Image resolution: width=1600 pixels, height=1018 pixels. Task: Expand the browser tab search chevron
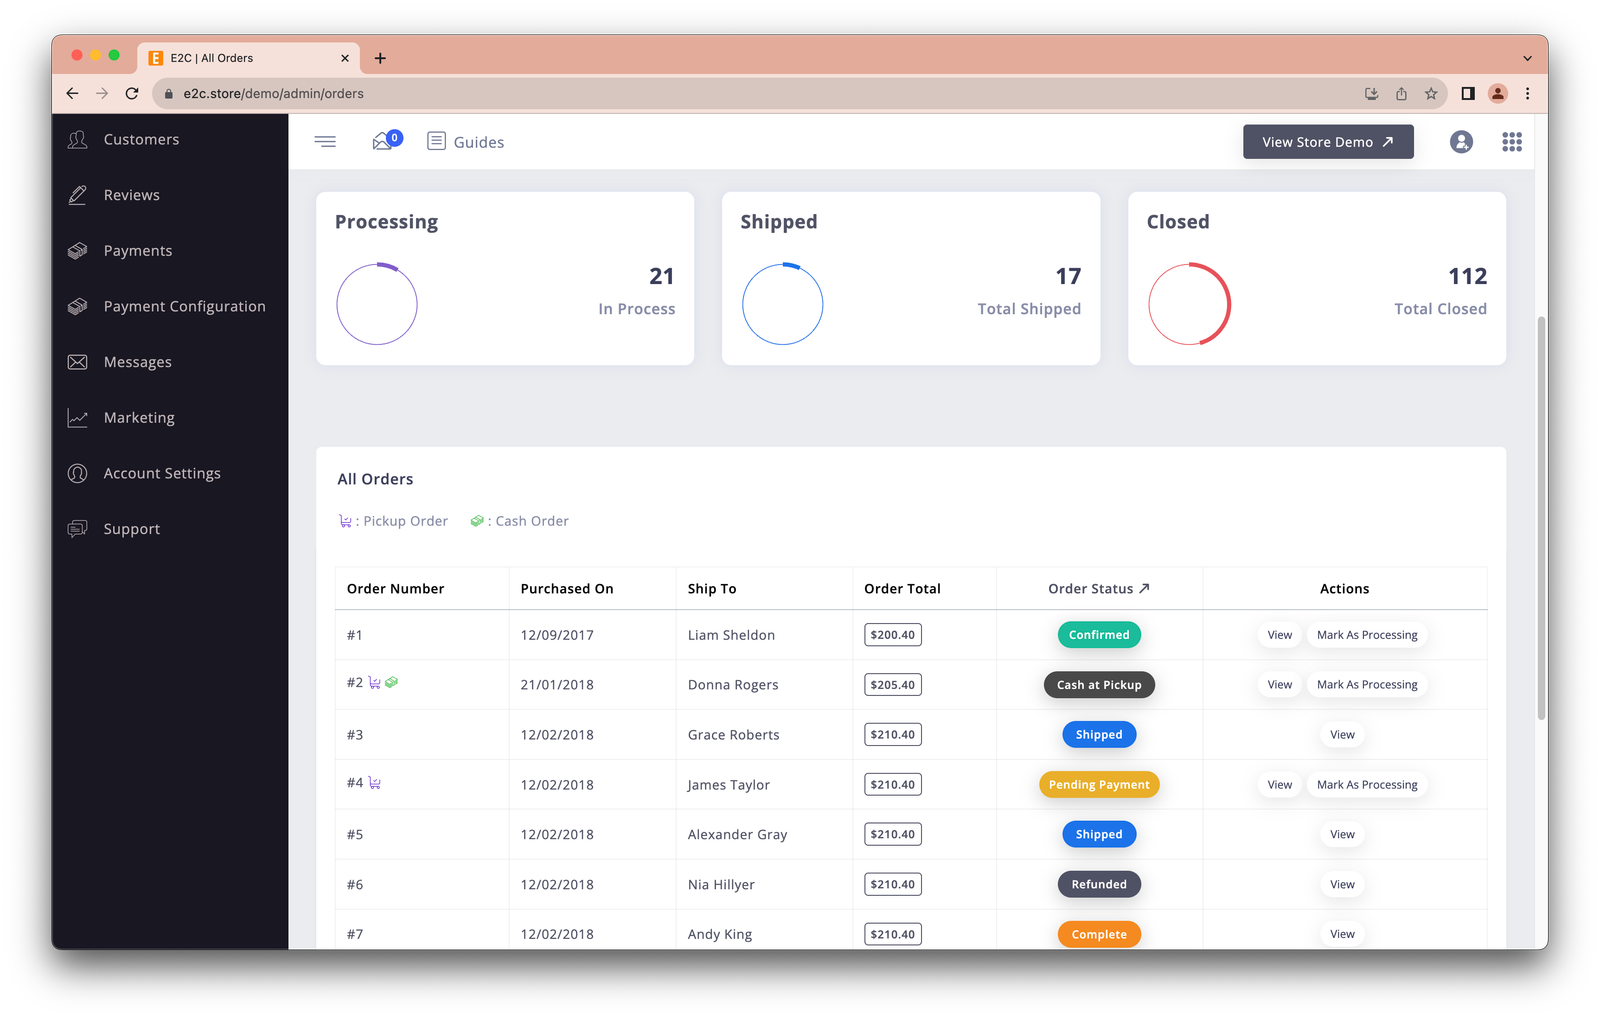click(1527, 58)
